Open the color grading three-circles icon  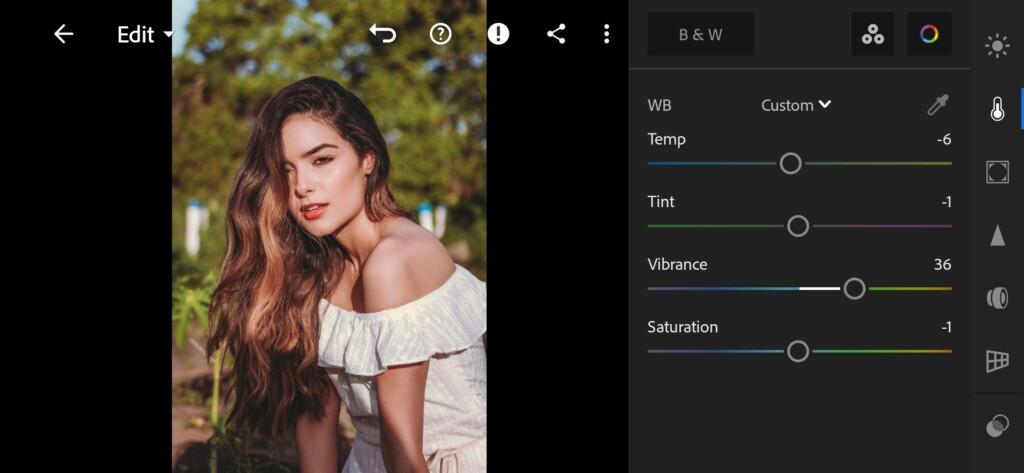(x=872, y=35)
